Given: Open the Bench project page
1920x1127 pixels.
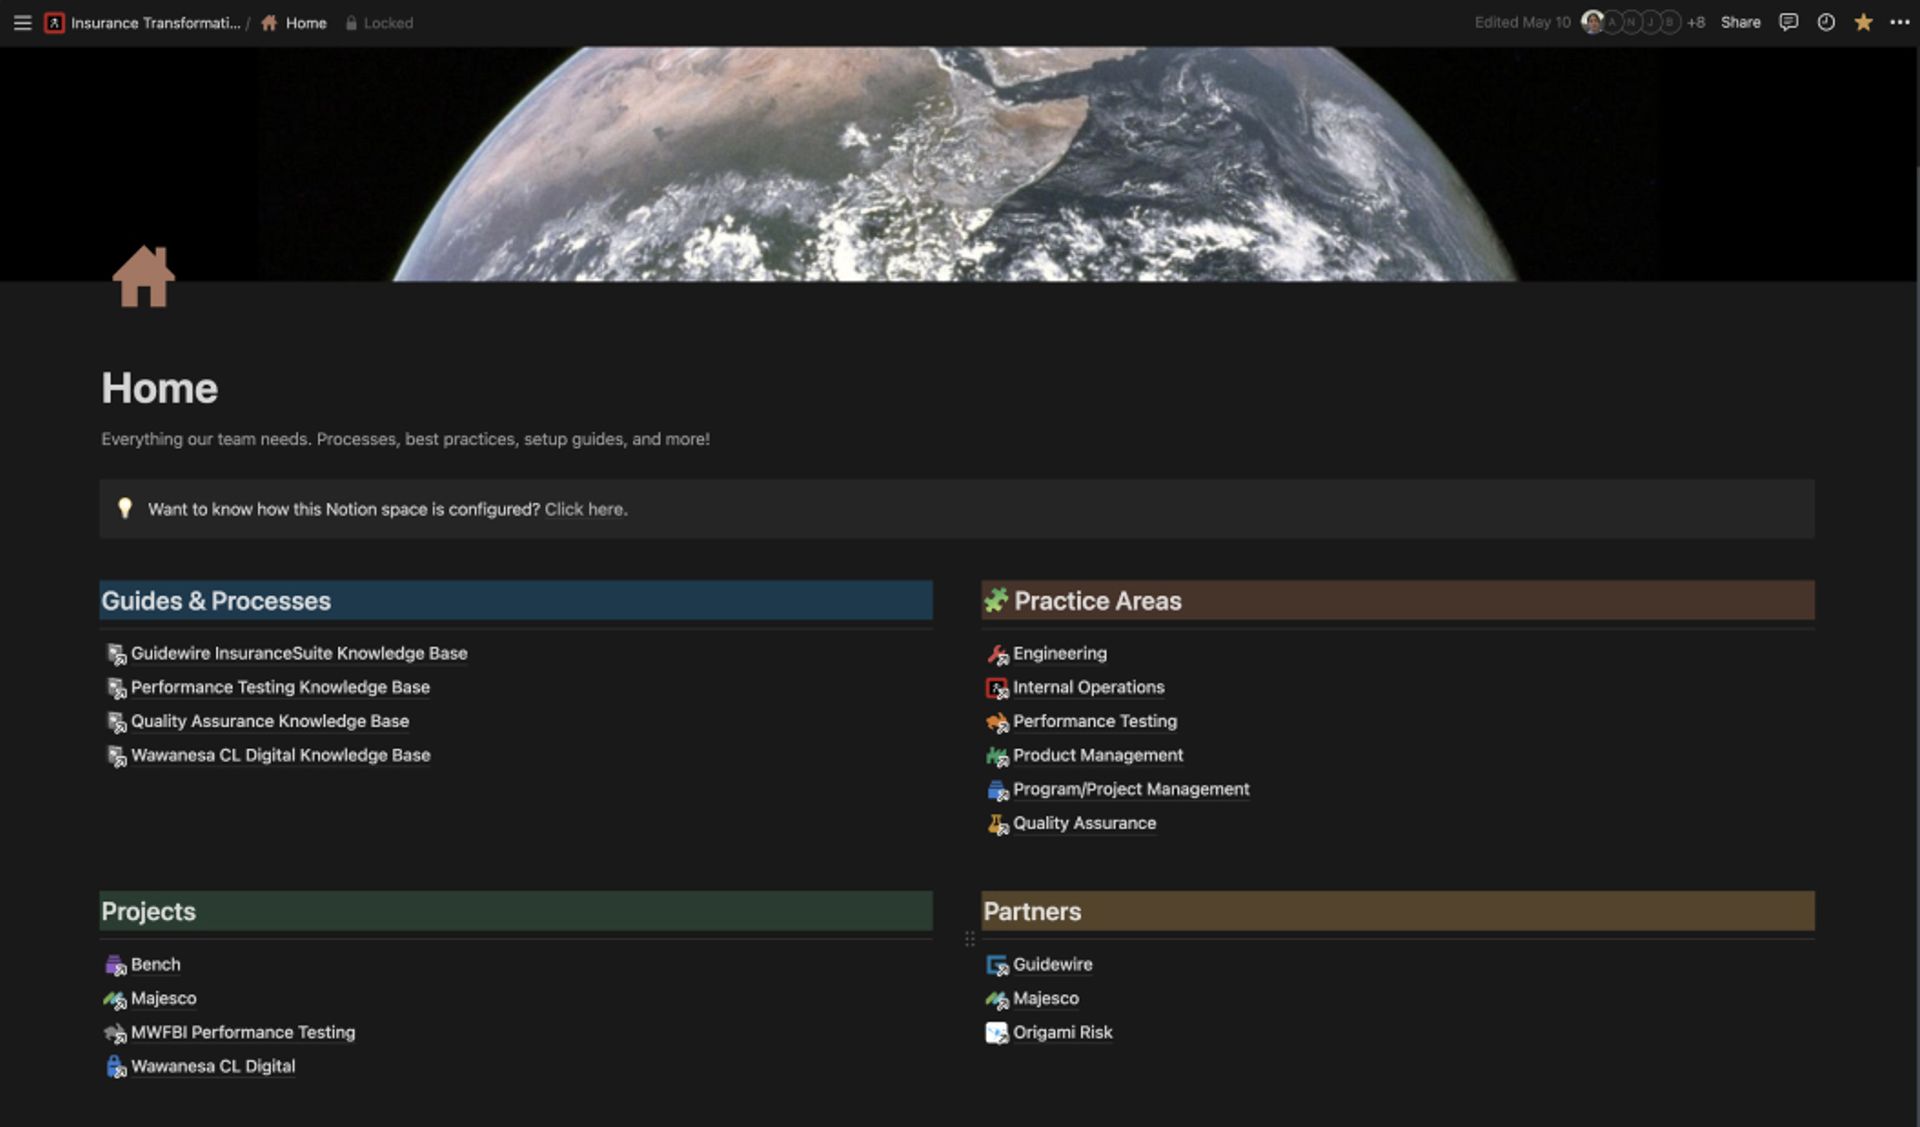Looking at the screenshot, I should (156, 964).
